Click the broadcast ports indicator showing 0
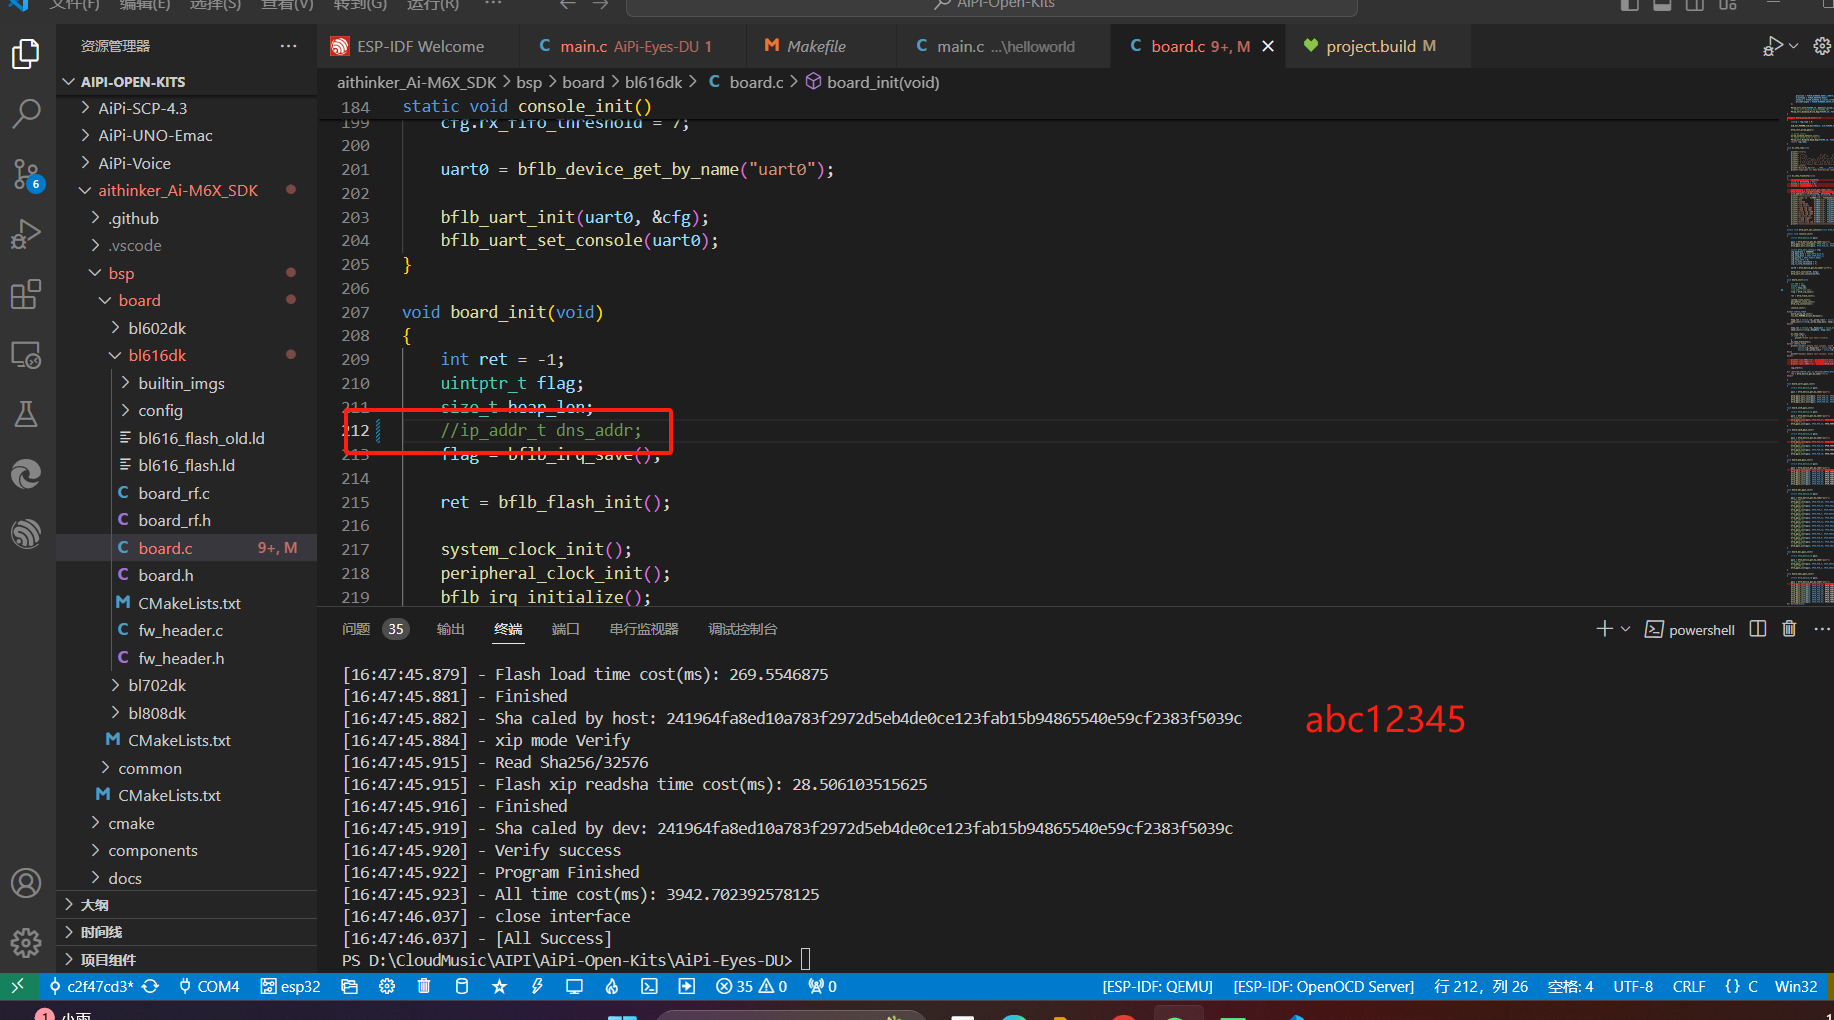Viewport: 1834px width, 1020px height. pyautogui.click(x=822, y=986)
